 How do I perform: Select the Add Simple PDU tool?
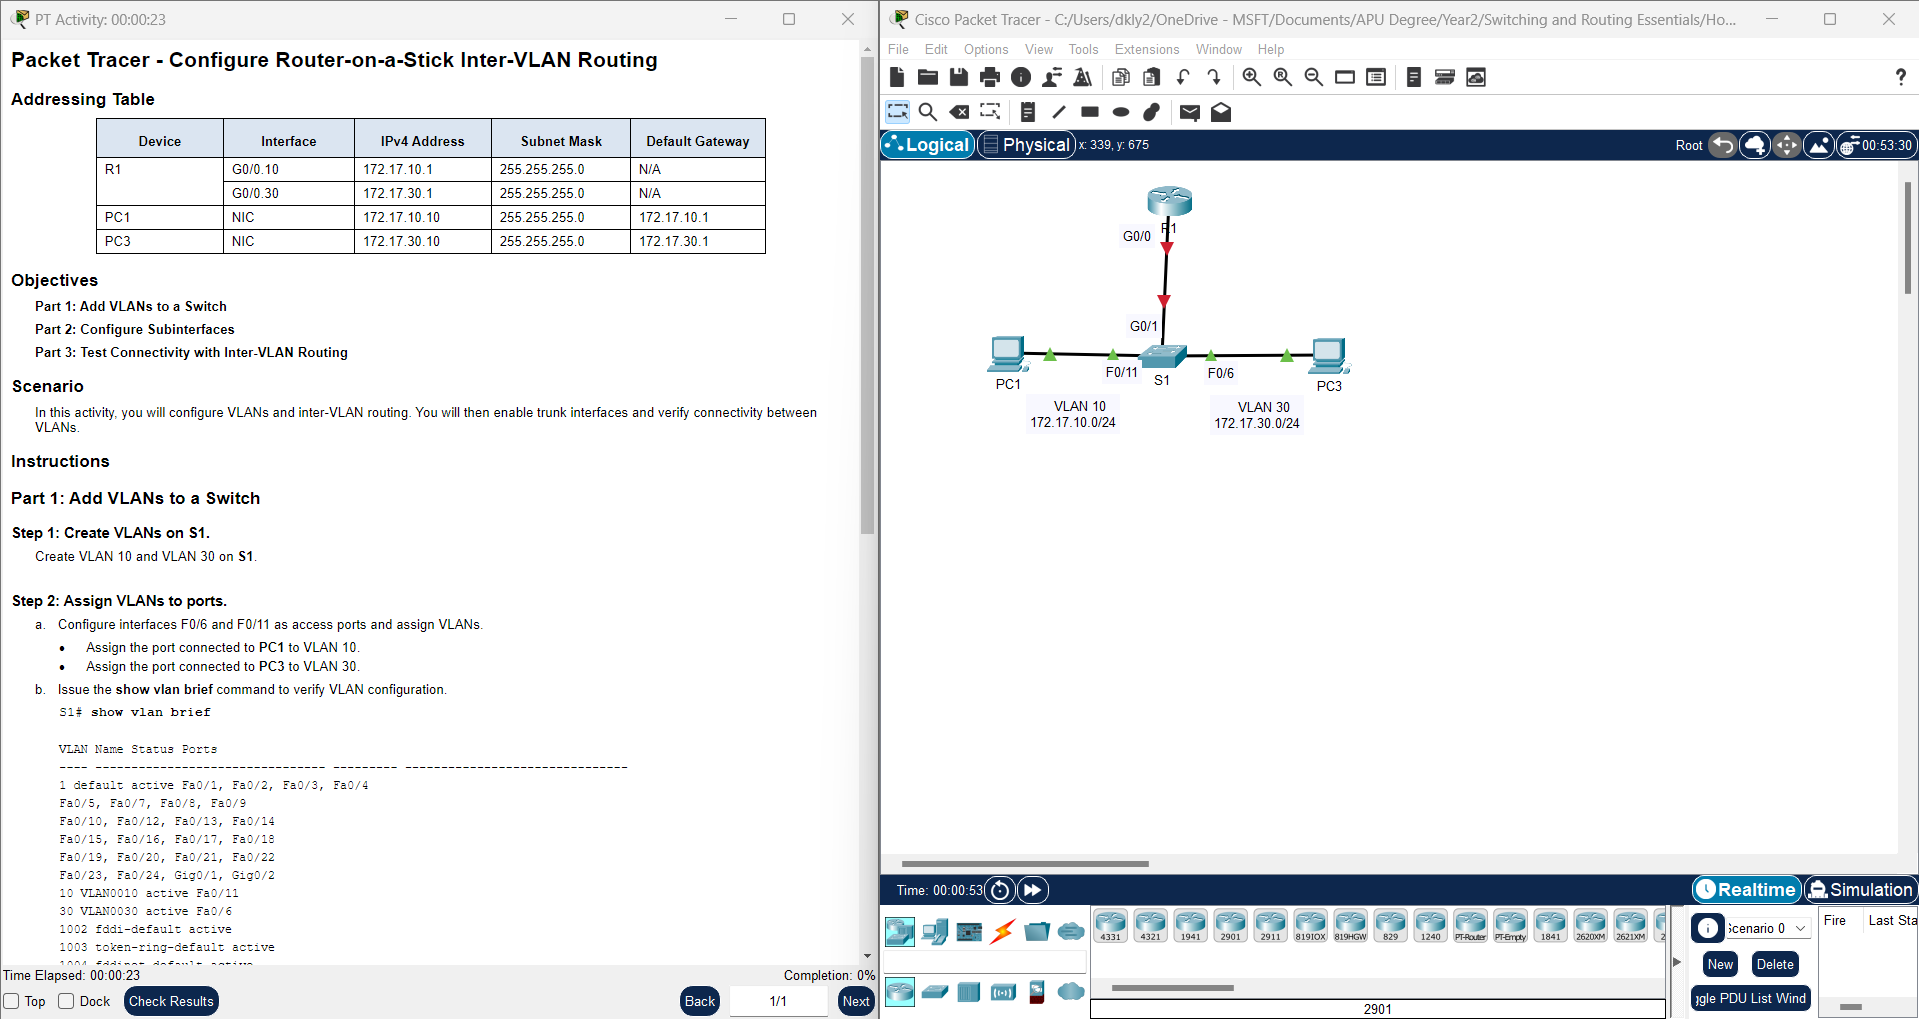1188,112
